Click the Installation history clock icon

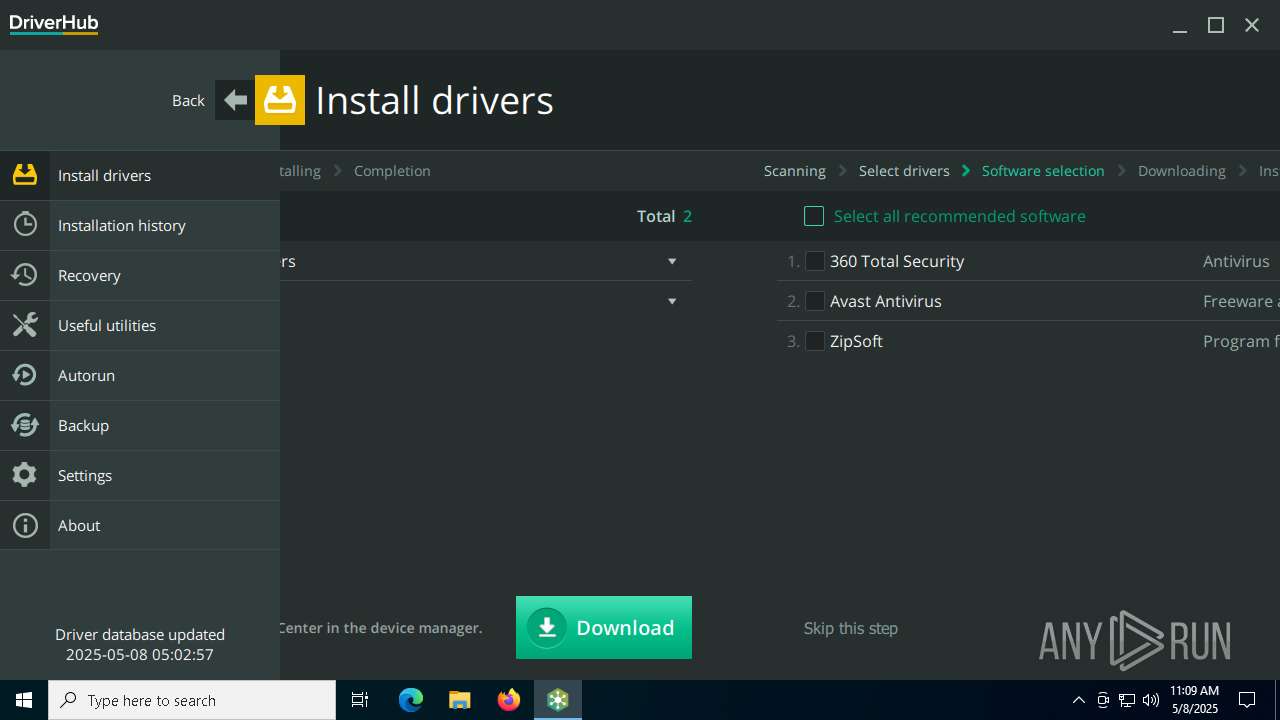pyautogui.click(x=25, y=225)
